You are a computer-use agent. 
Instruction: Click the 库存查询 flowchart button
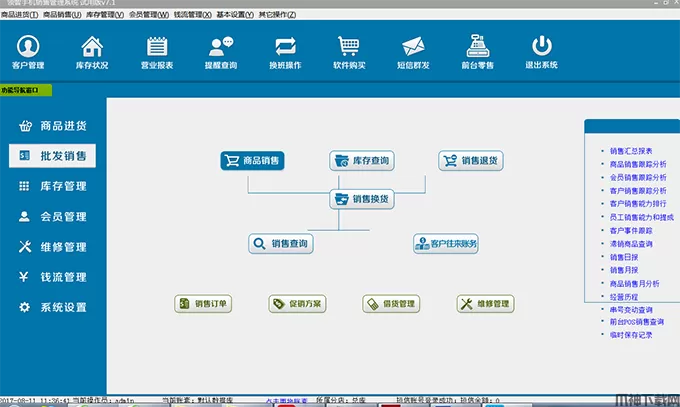[362, 161]
